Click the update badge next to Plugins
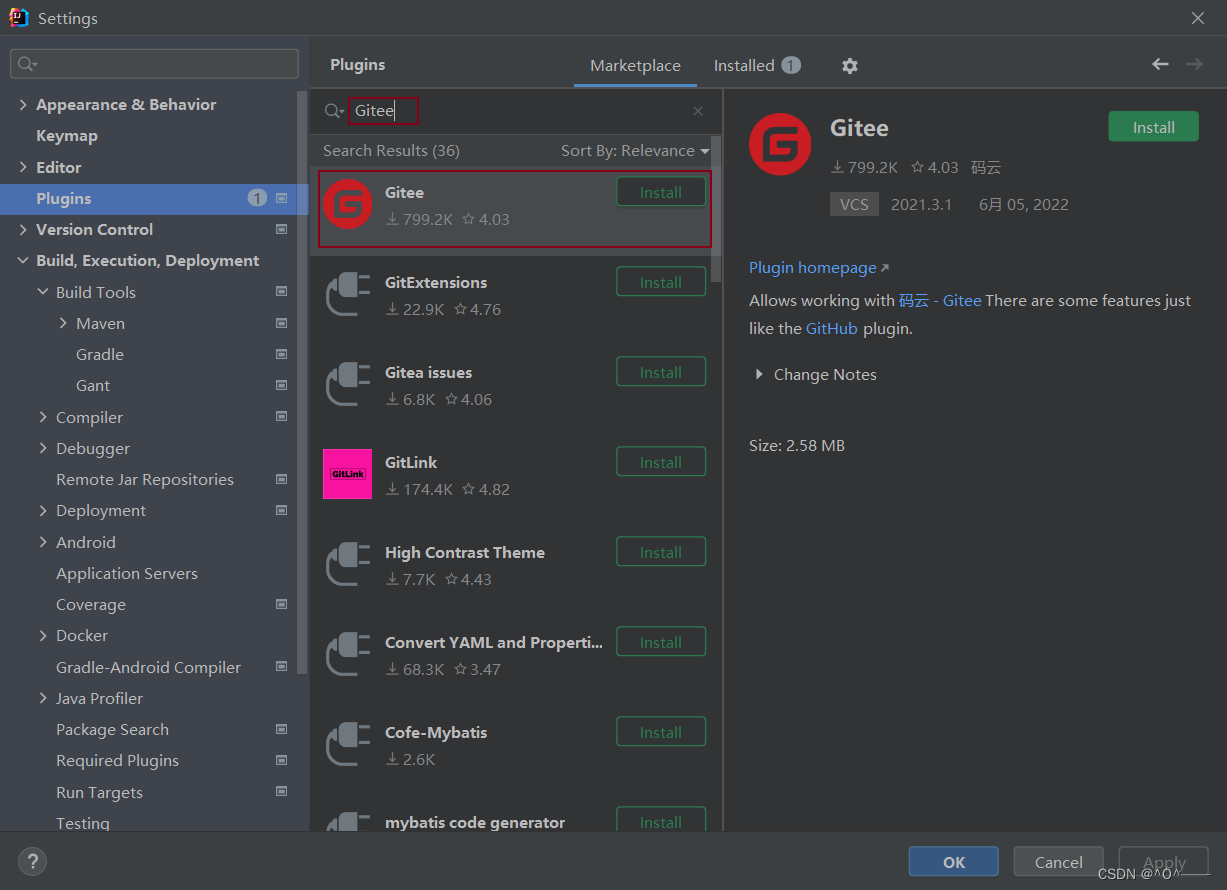The height and width of the screenshot is (890, 1227). pyautogui.click(x=257, y=198)
